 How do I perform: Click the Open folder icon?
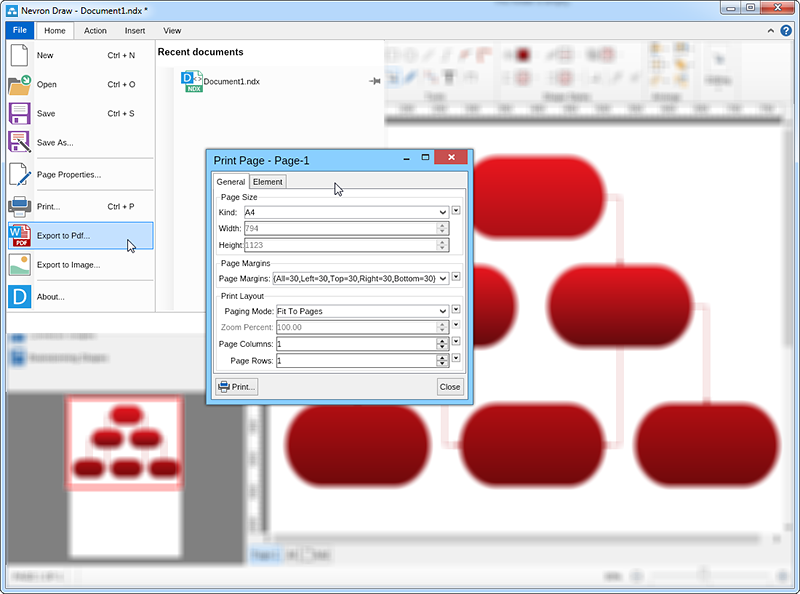[19, 85]
